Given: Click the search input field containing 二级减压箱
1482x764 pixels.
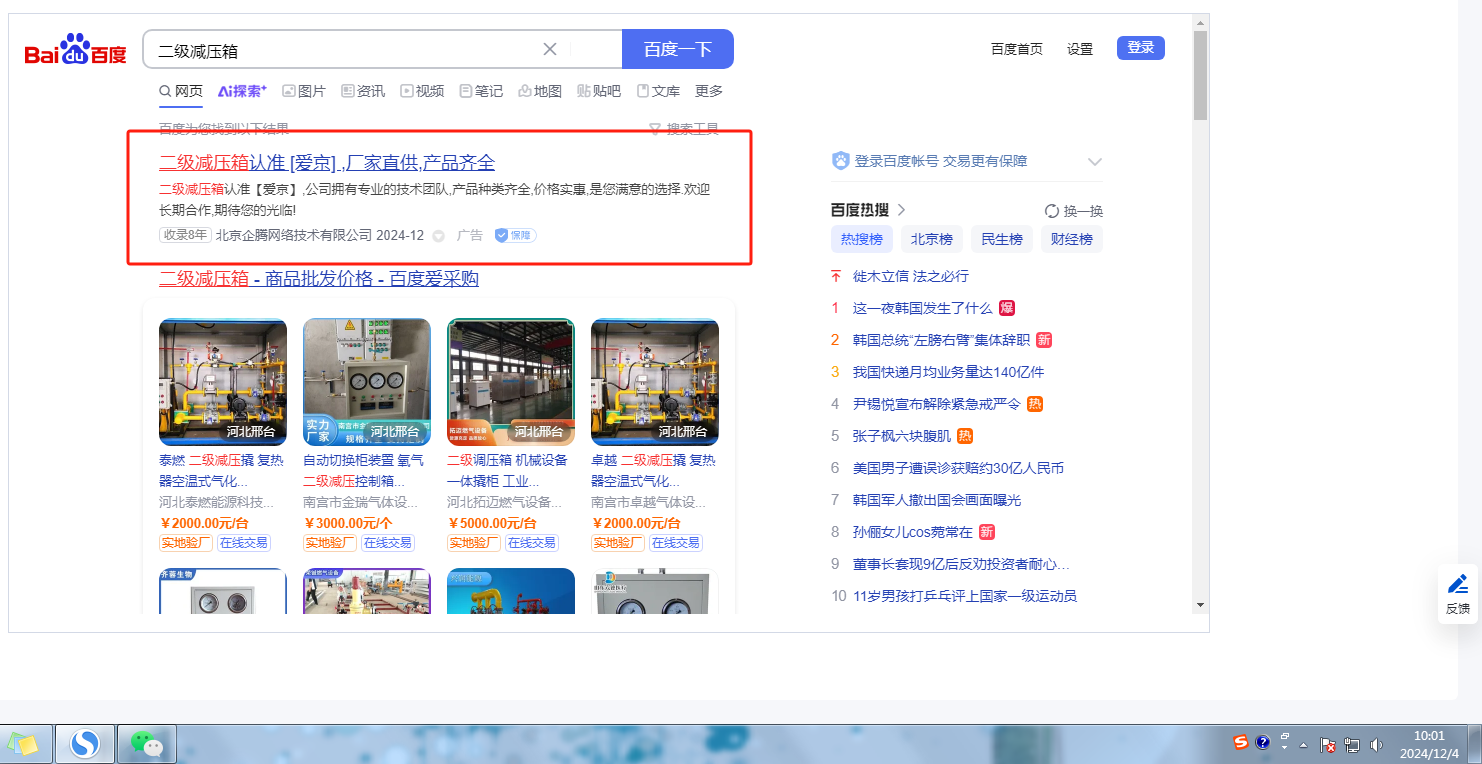Looking at the screenshot, I should (340, 50).
